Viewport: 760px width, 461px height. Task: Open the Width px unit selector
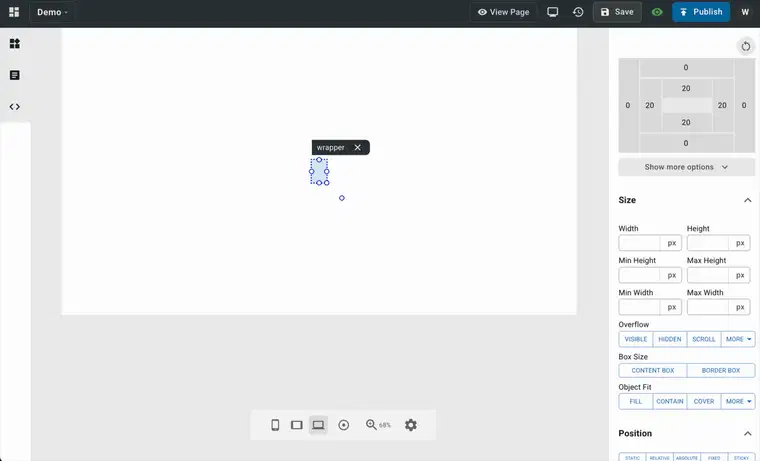tap(671, 243)
